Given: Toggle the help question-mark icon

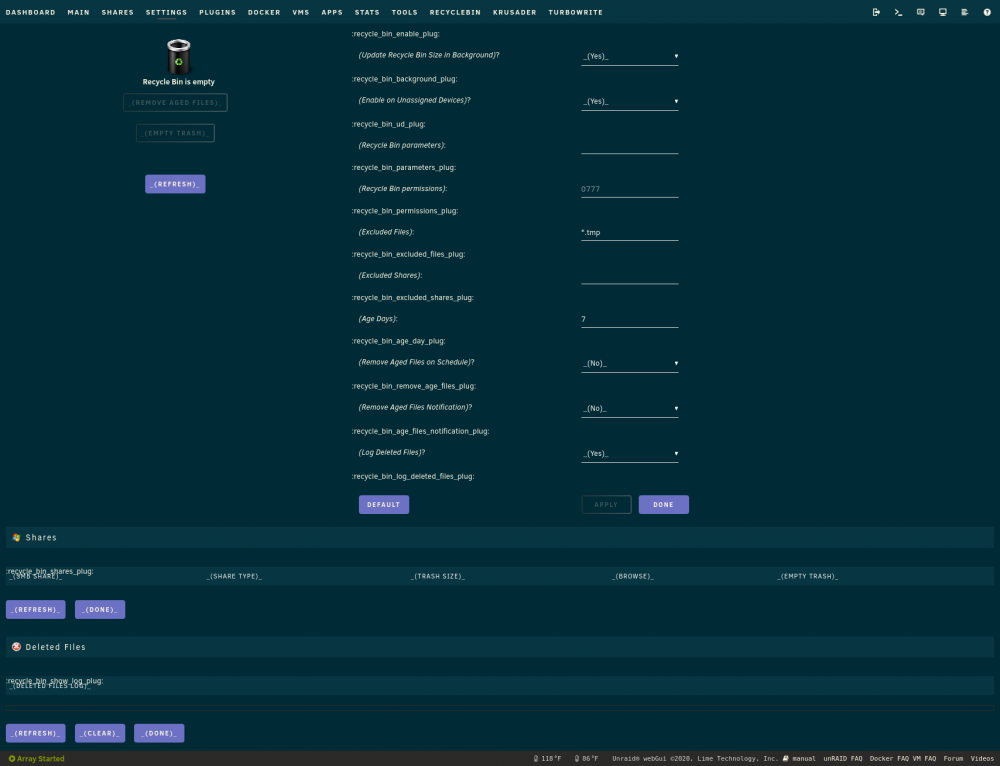Looking at the screenshot, I should 987,12.
